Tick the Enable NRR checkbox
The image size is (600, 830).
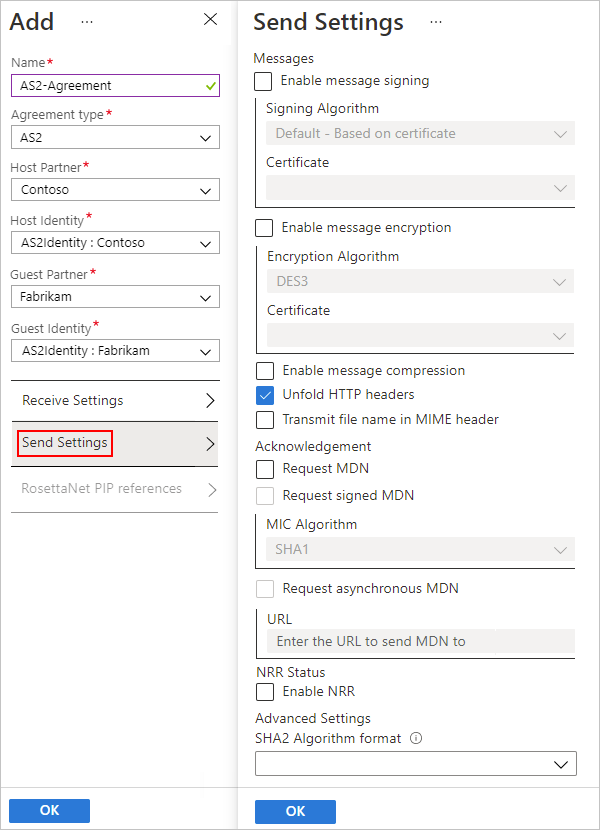click(x=265, y=691)
